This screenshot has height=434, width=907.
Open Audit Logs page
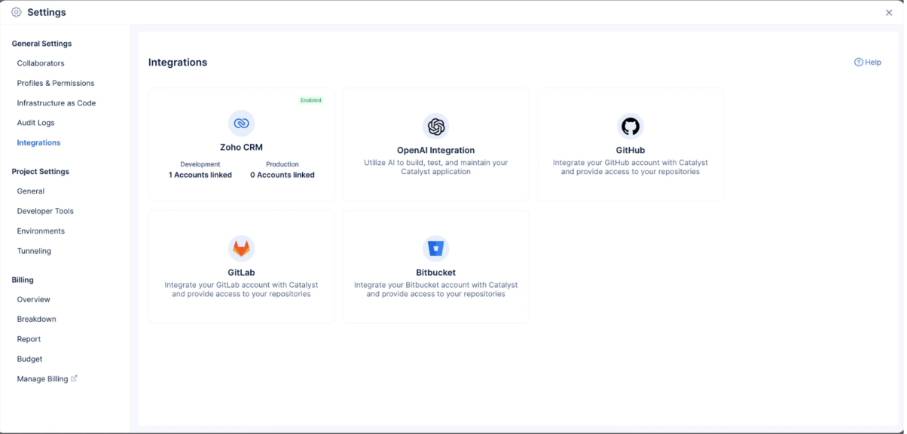pos(36,123)
